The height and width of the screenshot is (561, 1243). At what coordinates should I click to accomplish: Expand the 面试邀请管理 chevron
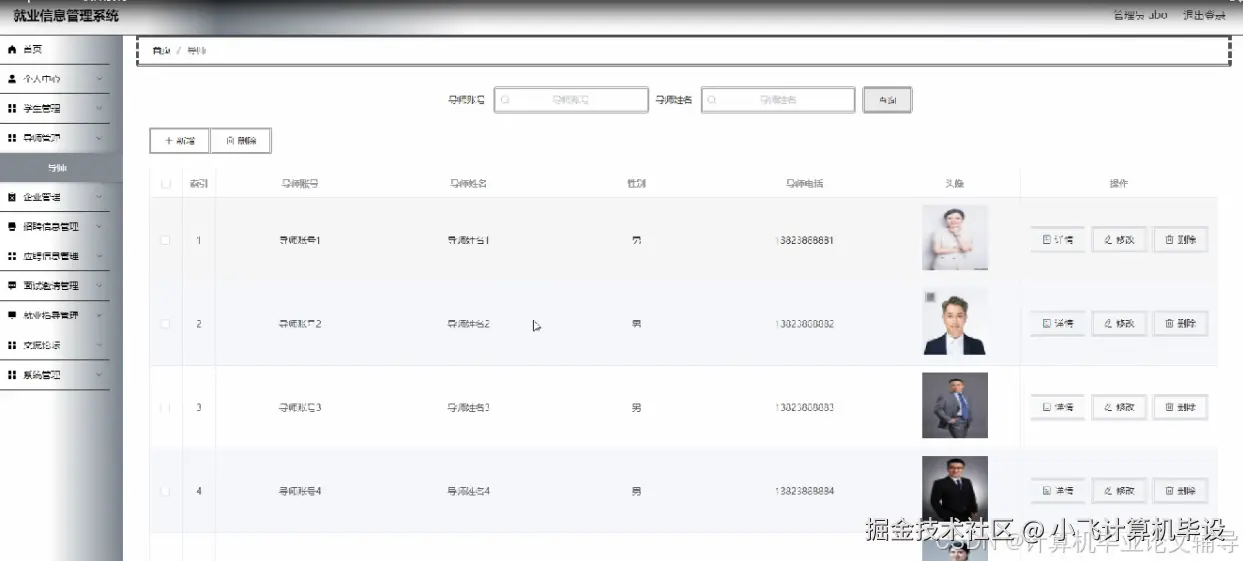100,286
